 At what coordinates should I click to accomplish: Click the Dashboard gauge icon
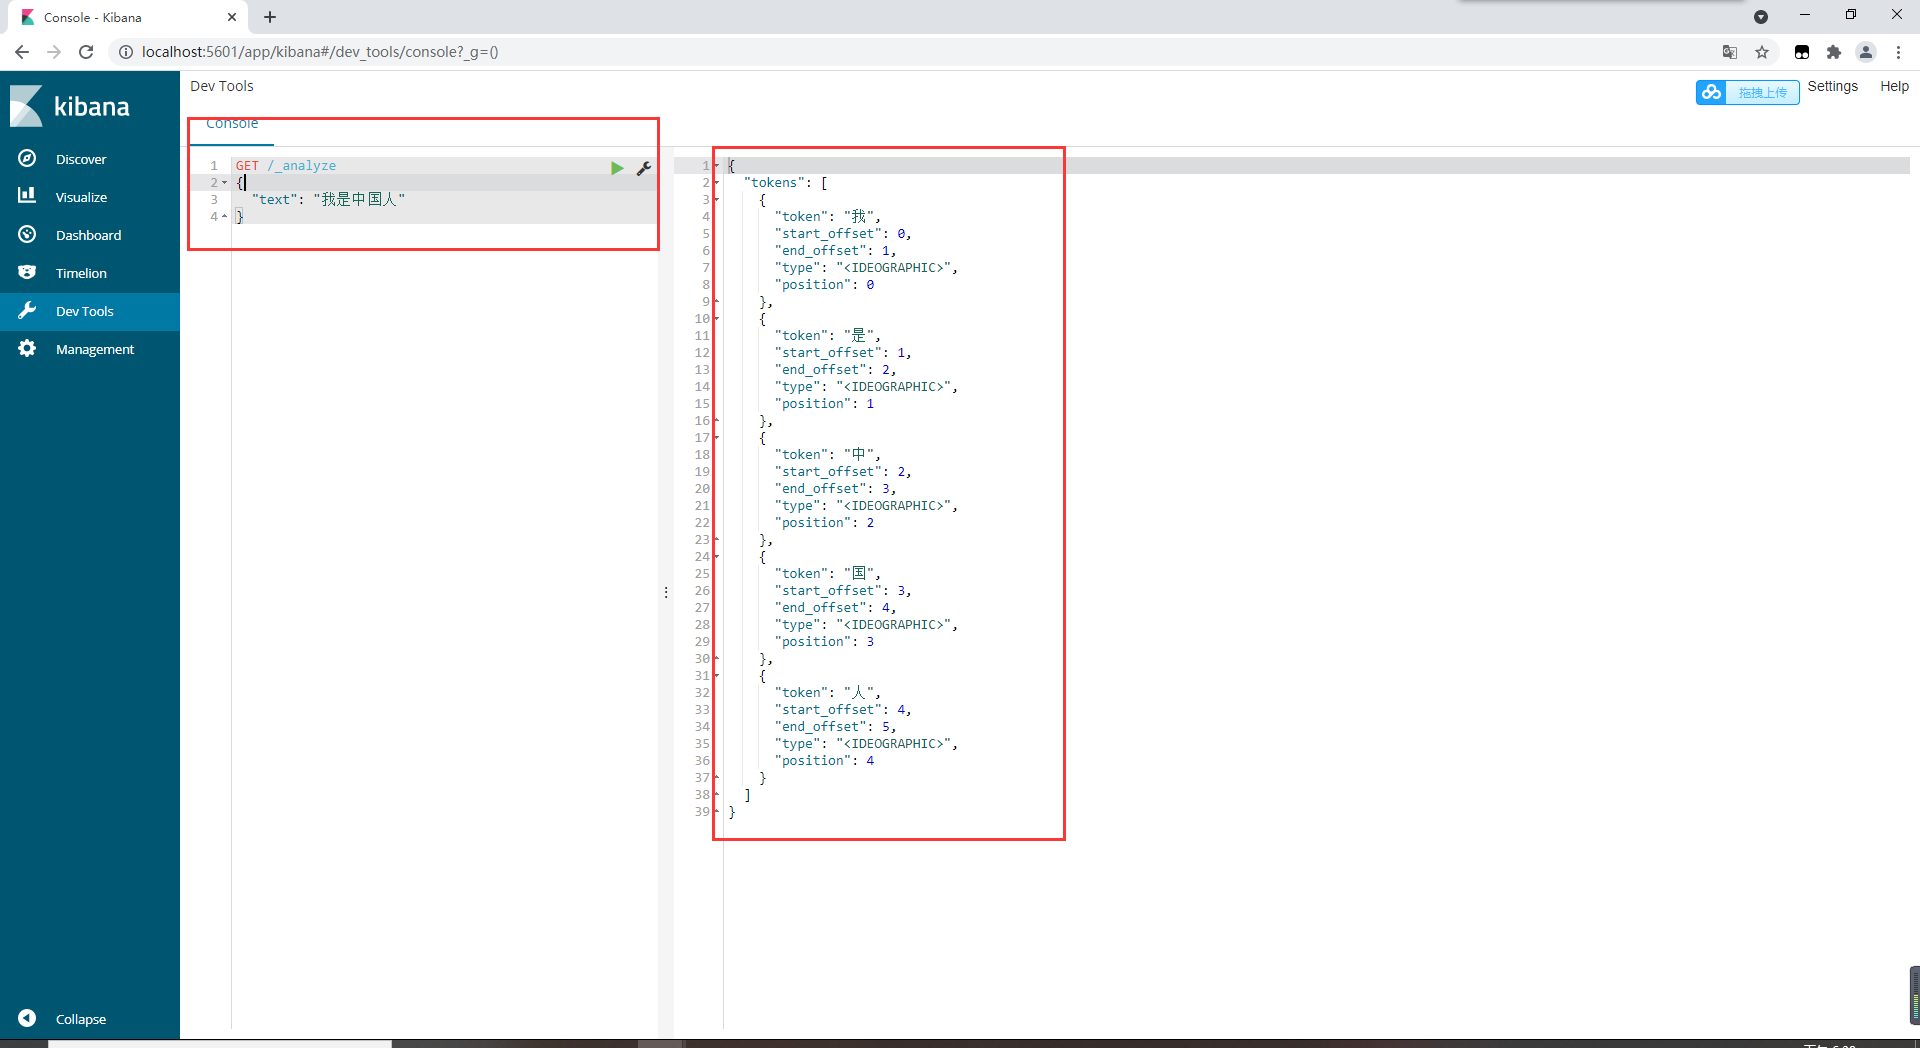click(x=27, y=234)
